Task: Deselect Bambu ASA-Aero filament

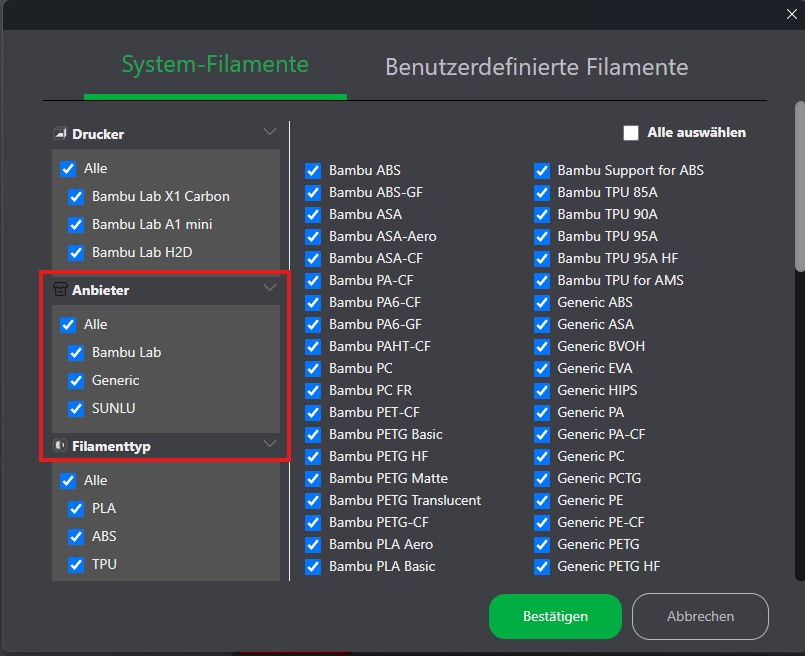Action: [313, 237]
